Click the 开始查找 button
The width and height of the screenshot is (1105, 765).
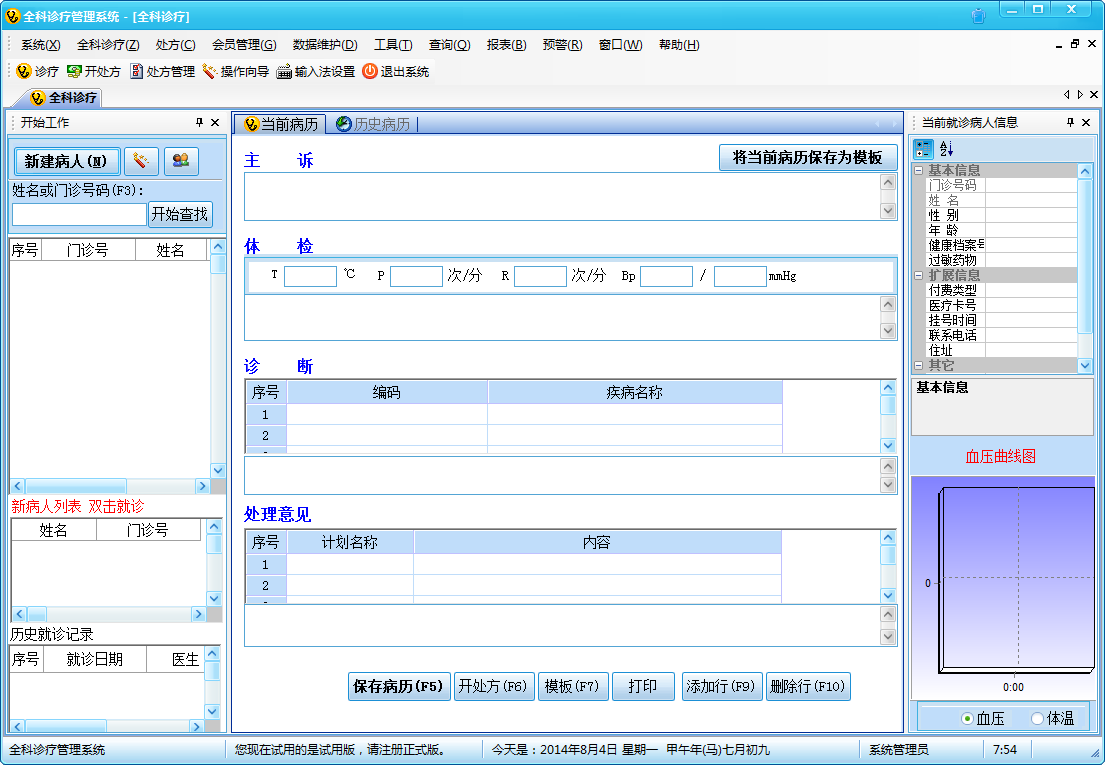[x=180, y=214]
